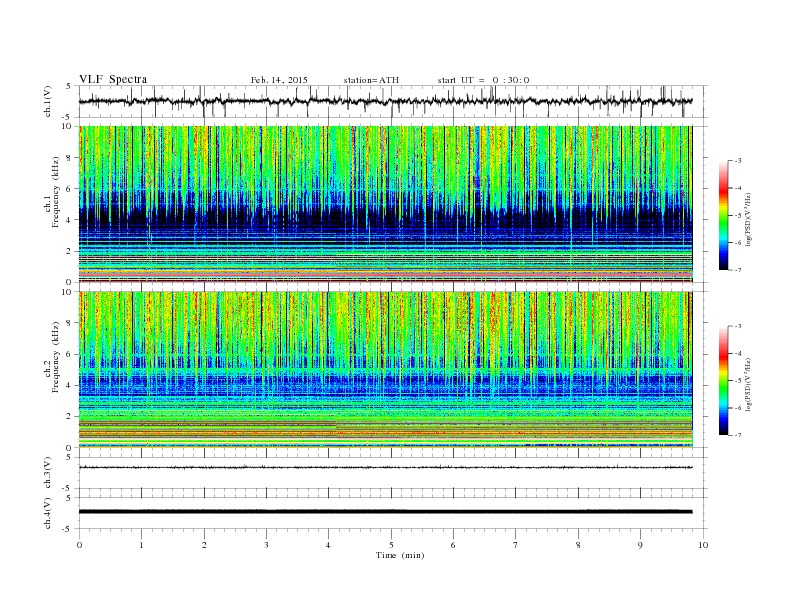Image resolution: width=792 pixels, height=612 pixels.
Task: Click the thick ch.4 voltage trace
Action: (x=385, y=512)
